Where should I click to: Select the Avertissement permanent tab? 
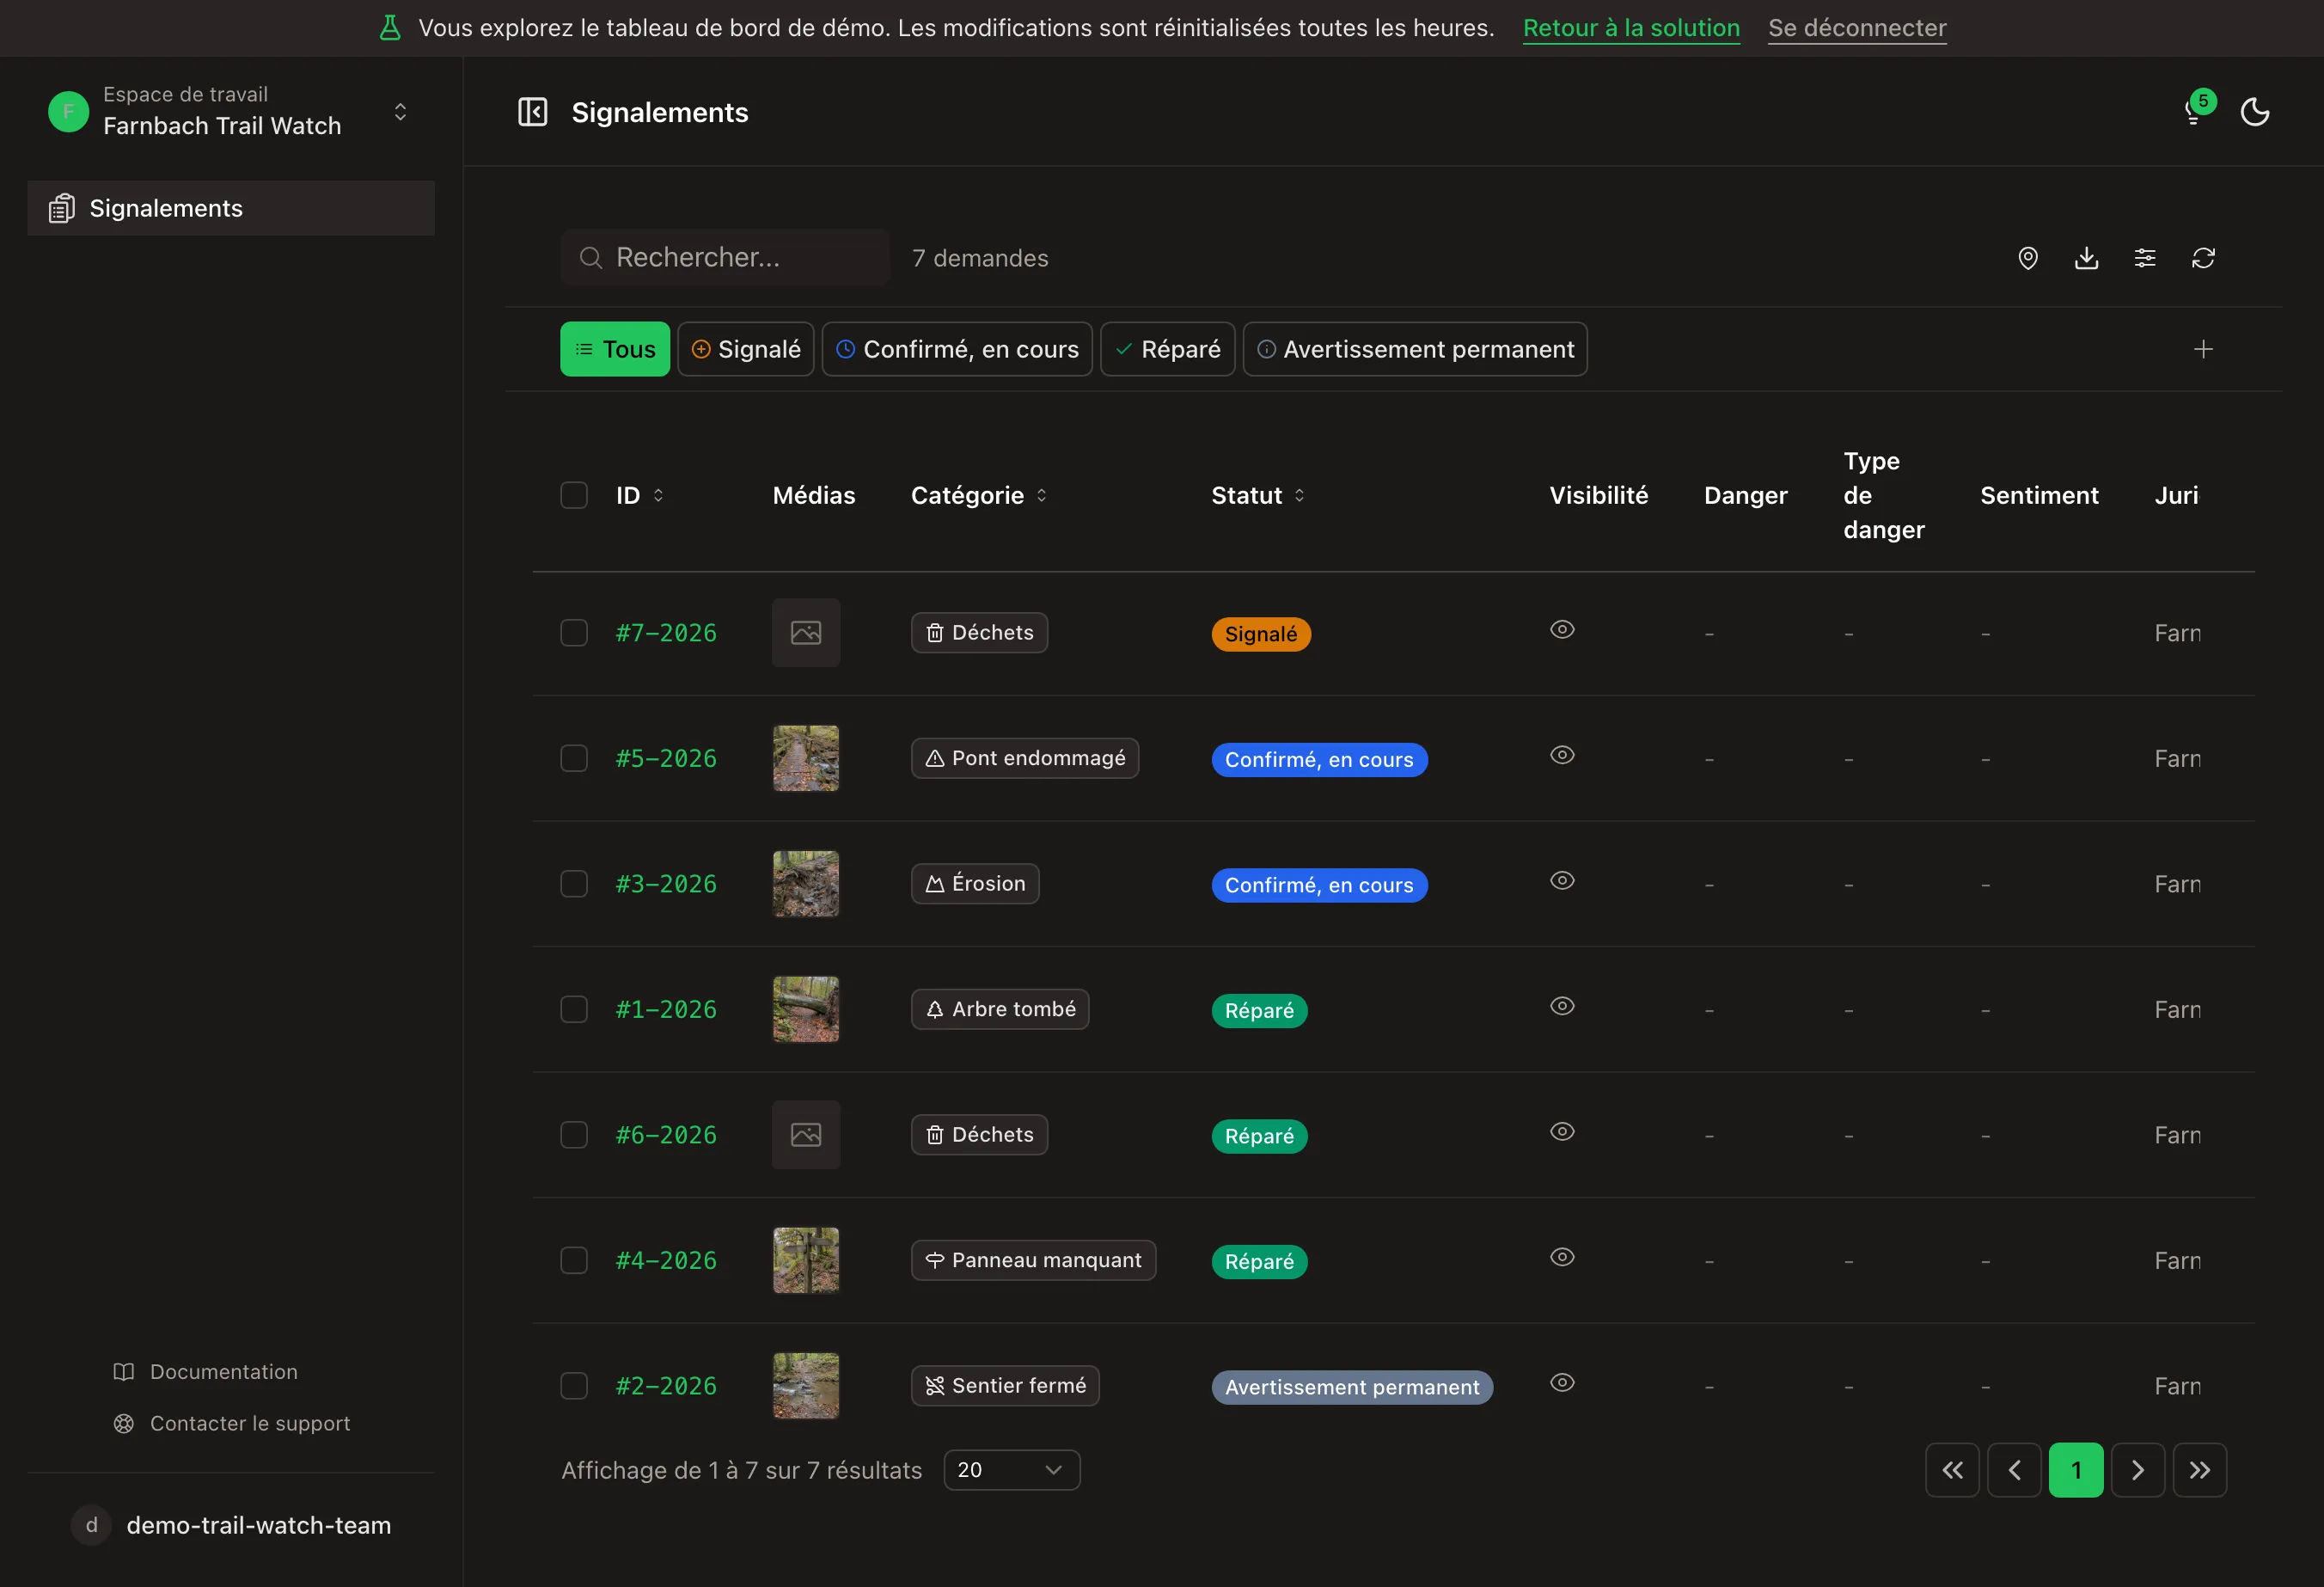[x=1415, y=349]
